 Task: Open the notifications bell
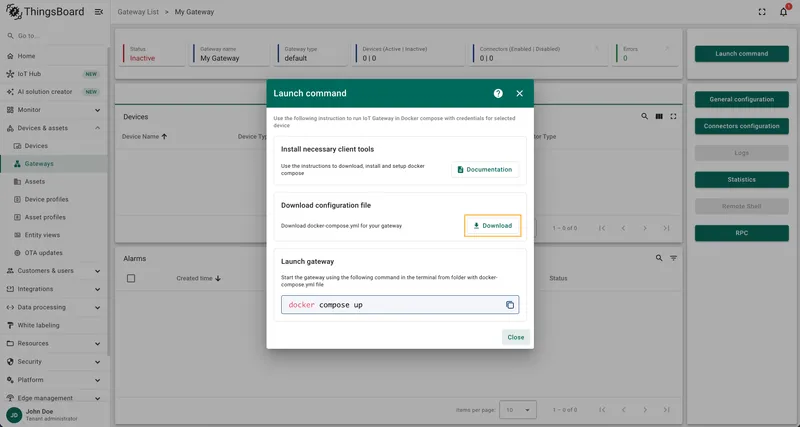click(784, 12)
